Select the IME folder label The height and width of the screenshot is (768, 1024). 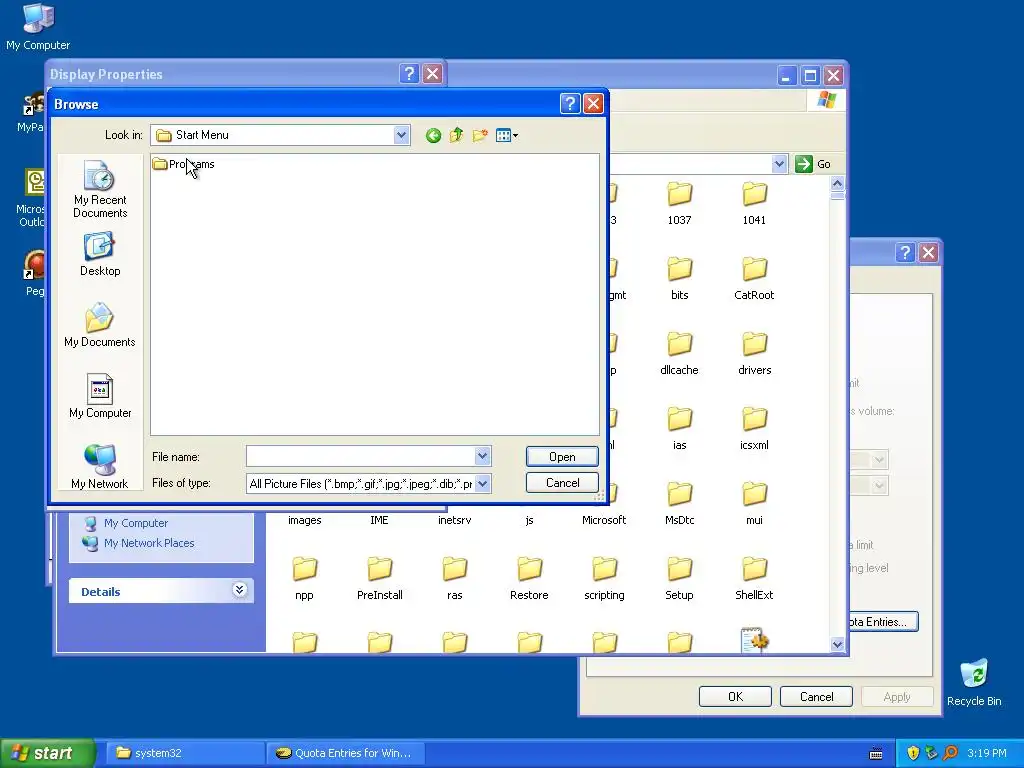[379, 520]
